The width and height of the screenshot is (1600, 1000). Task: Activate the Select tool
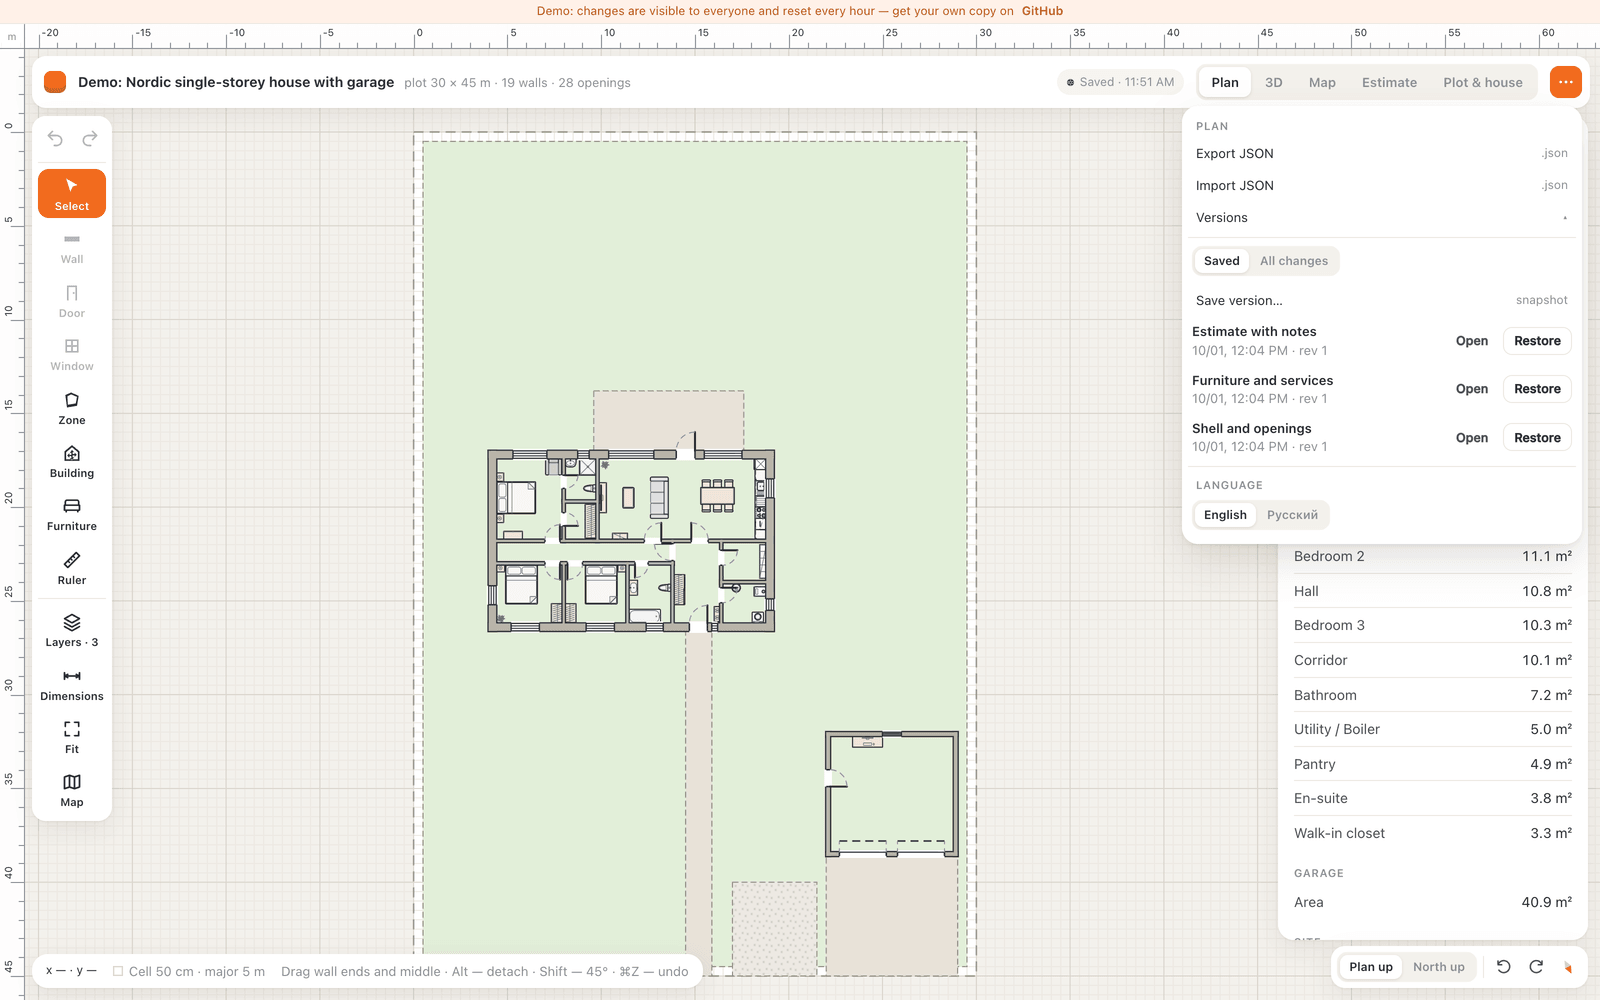tap(72, 193)
